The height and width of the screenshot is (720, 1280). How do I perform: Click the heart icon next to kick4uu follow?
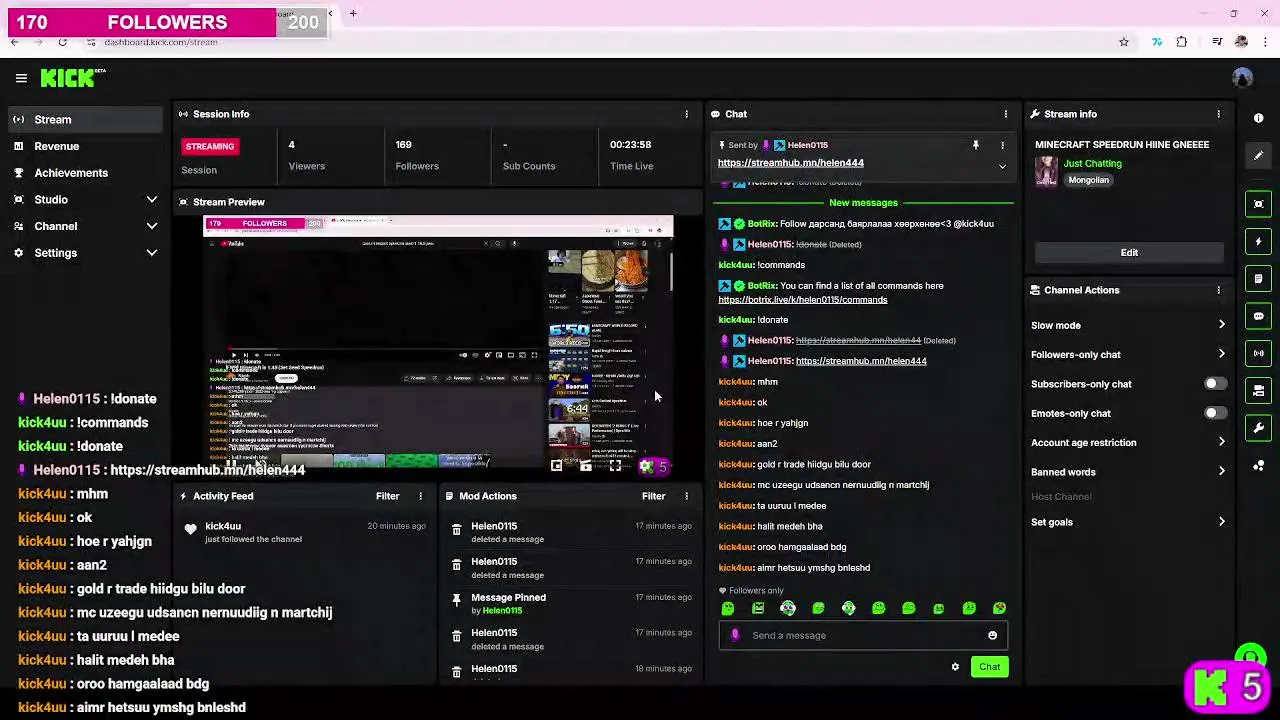coord(190,529)
